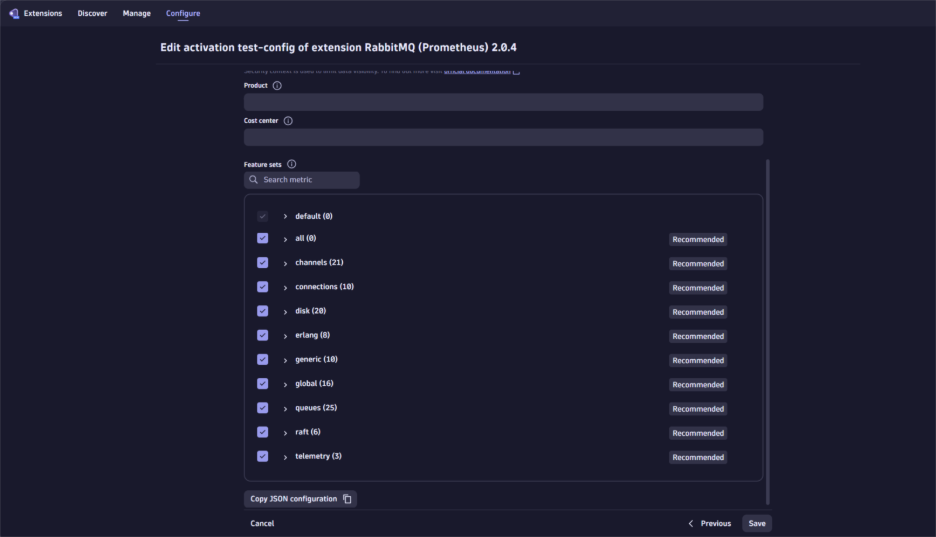Click the Extensions app logo icon

tap(14, 13)
